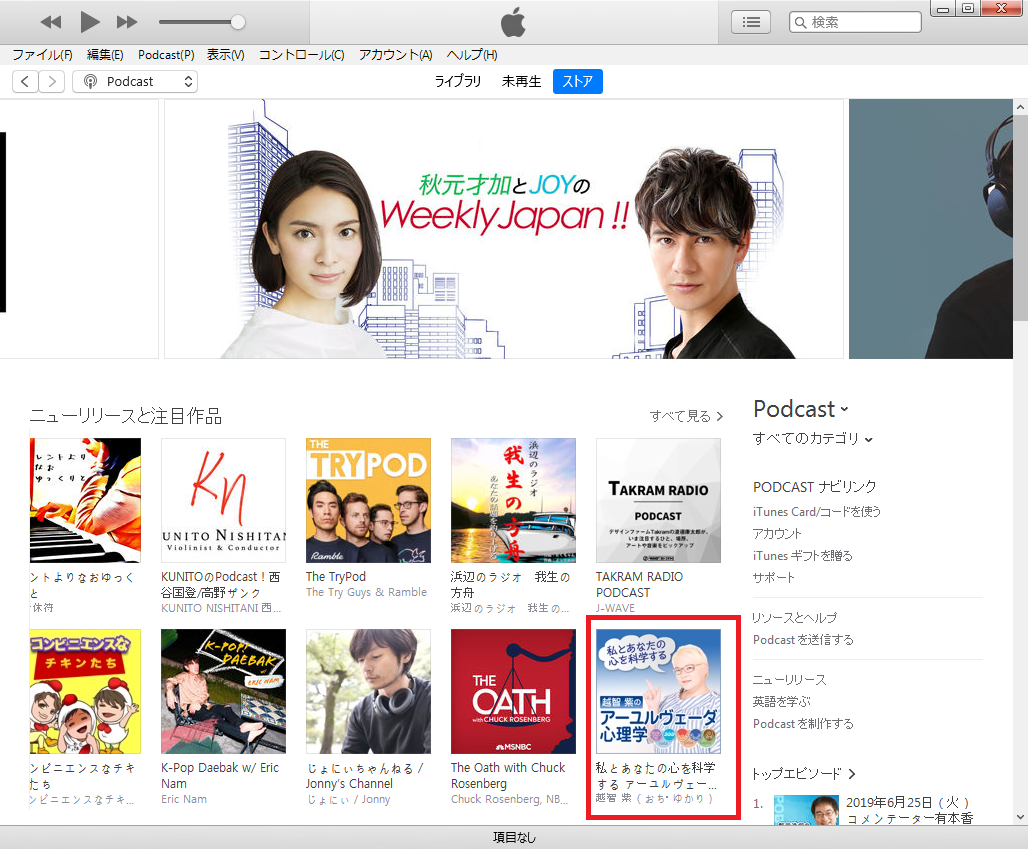Image resolution: width=1028 pixels, height=849 pixels.
Task: Open K-Pop Daebak artwork
Action: pos(224,692)
